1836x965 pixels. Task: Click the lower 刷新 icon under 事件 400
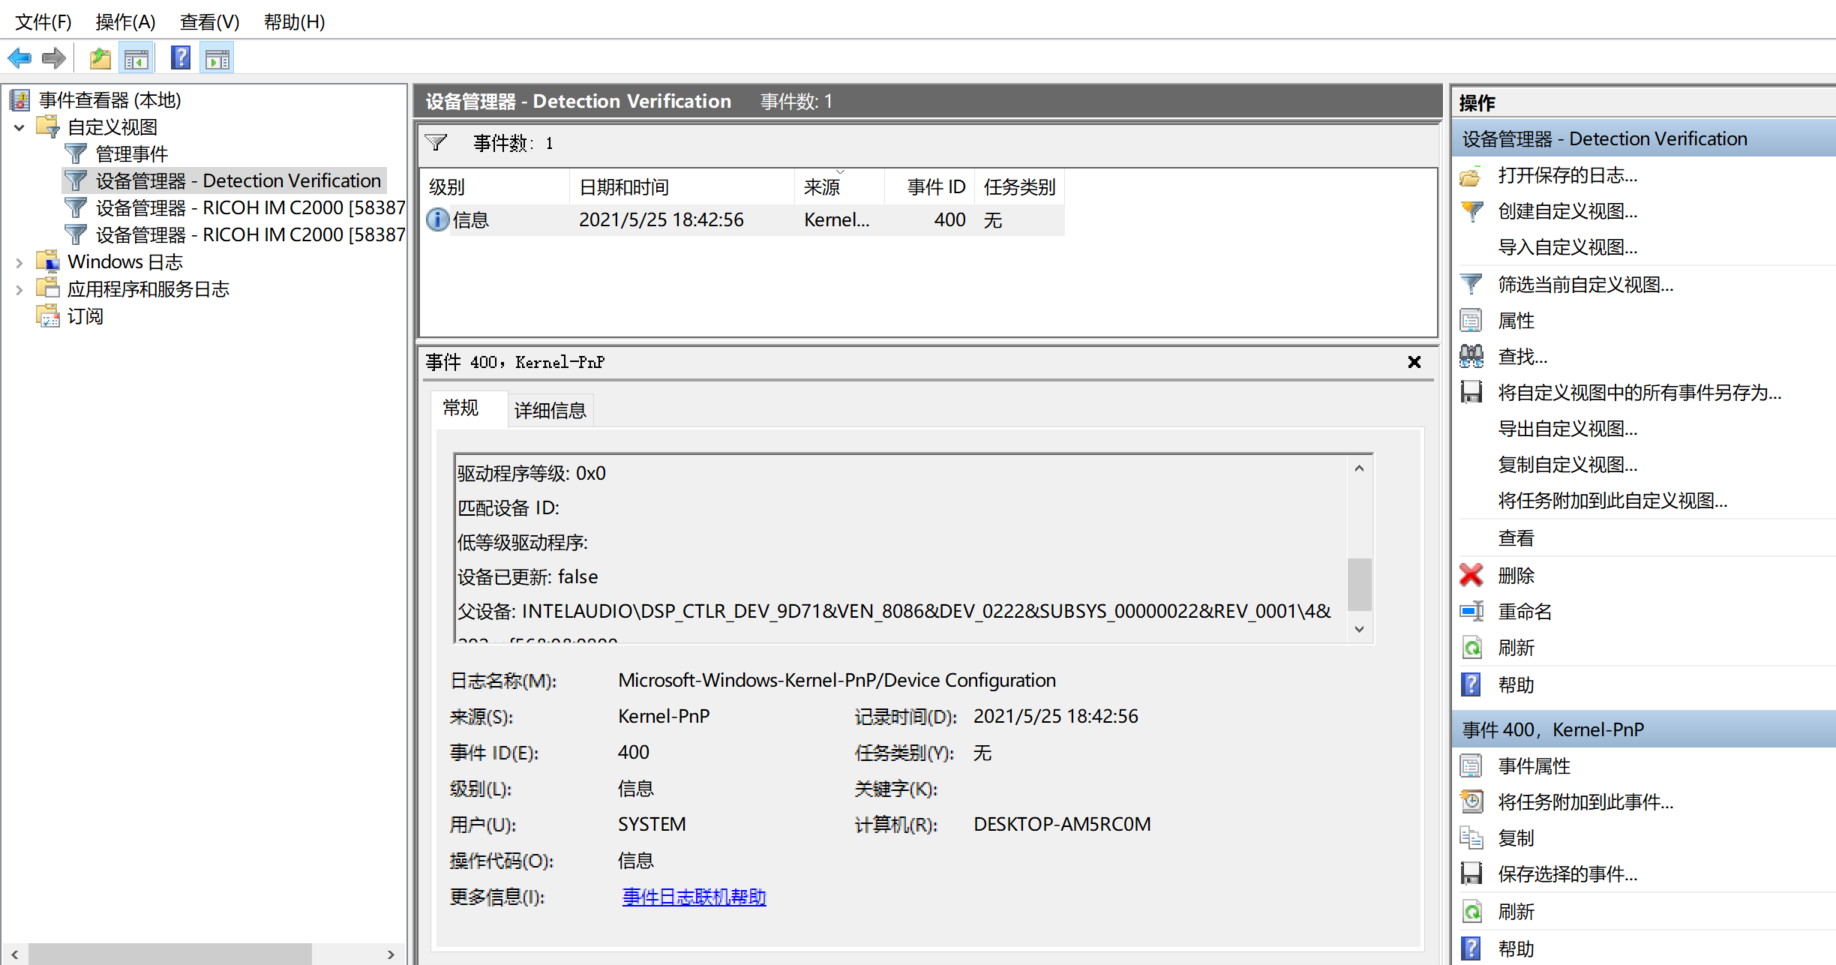pos(1471,912)
